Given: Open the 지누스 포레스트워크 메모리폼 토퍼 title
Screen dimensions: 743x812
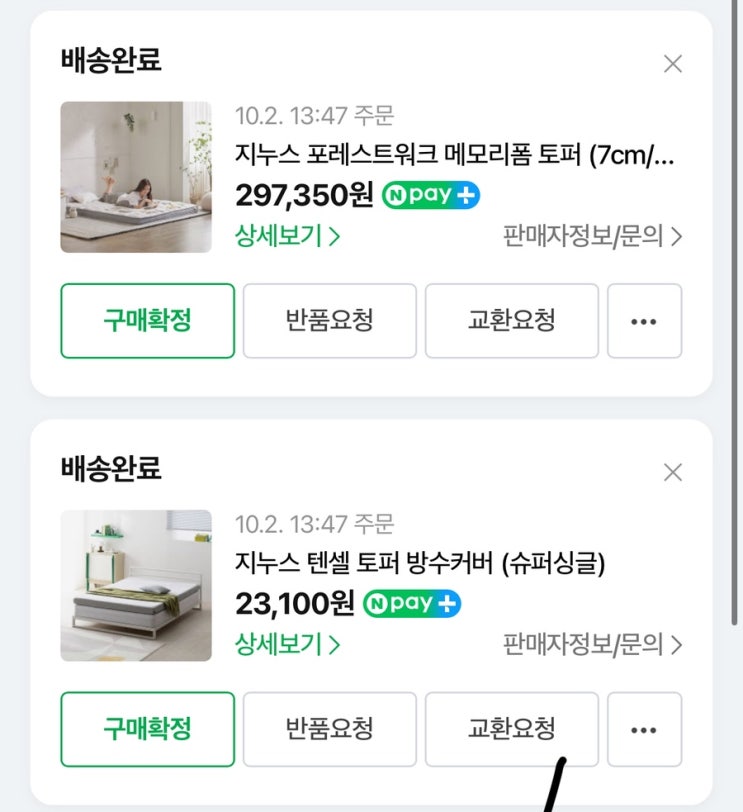Looking at the screenshot, I should [455, 156].
